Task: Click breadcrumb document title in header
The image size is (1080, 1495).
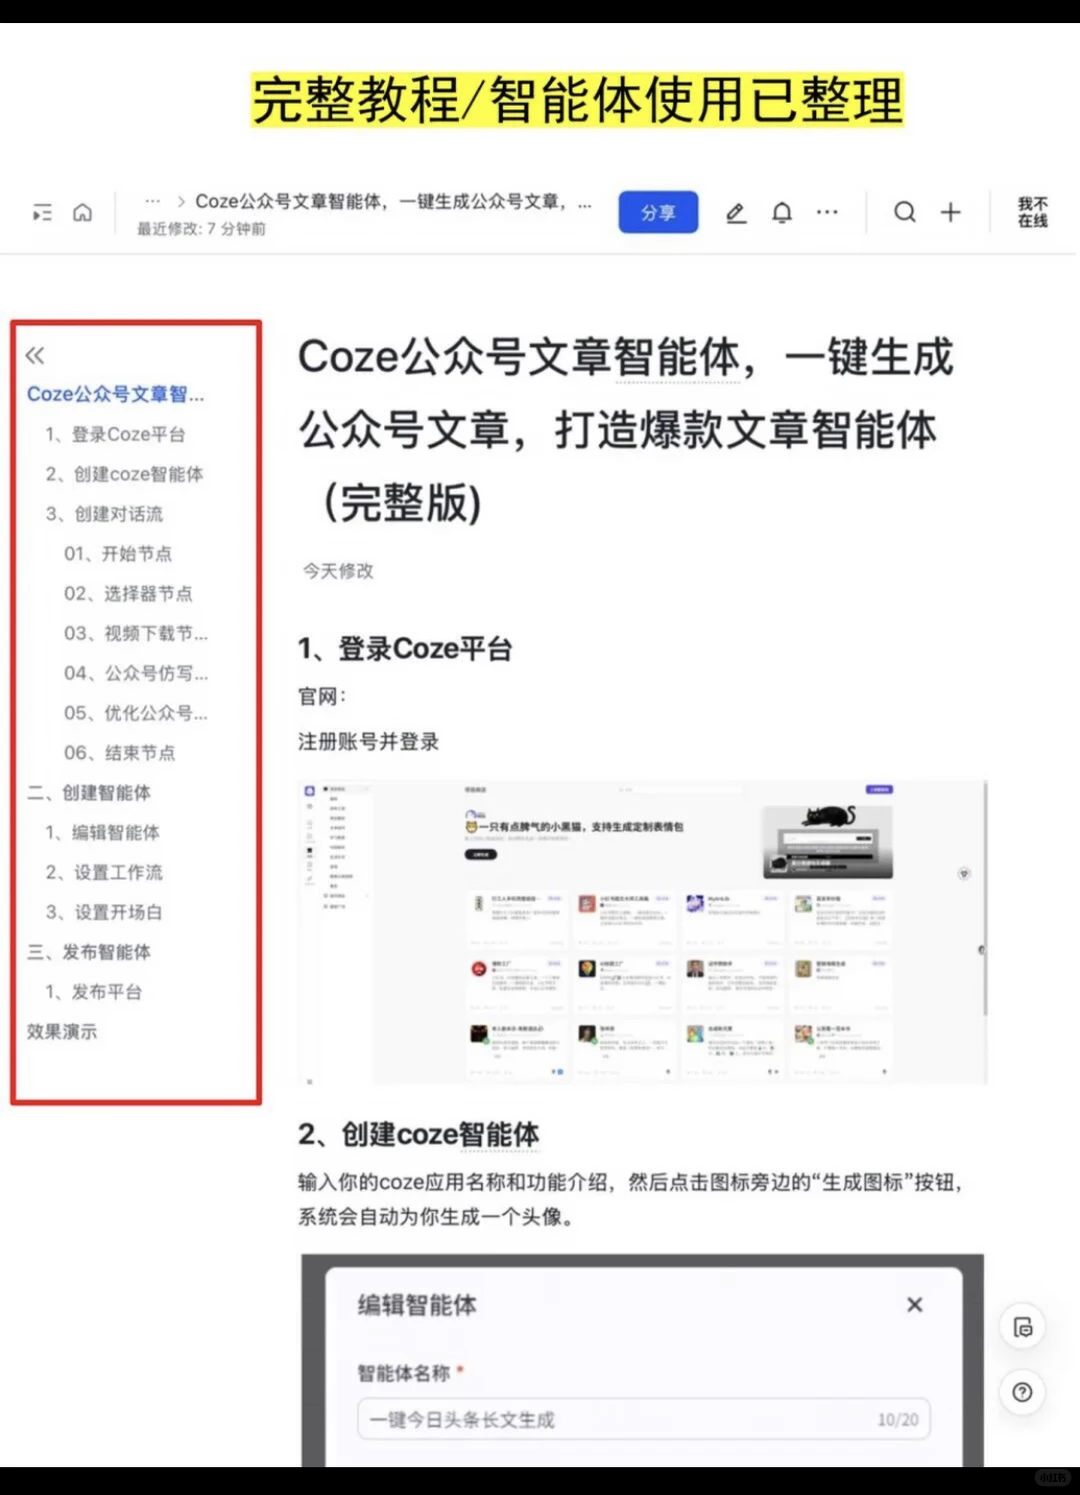Action: point(393,201)
